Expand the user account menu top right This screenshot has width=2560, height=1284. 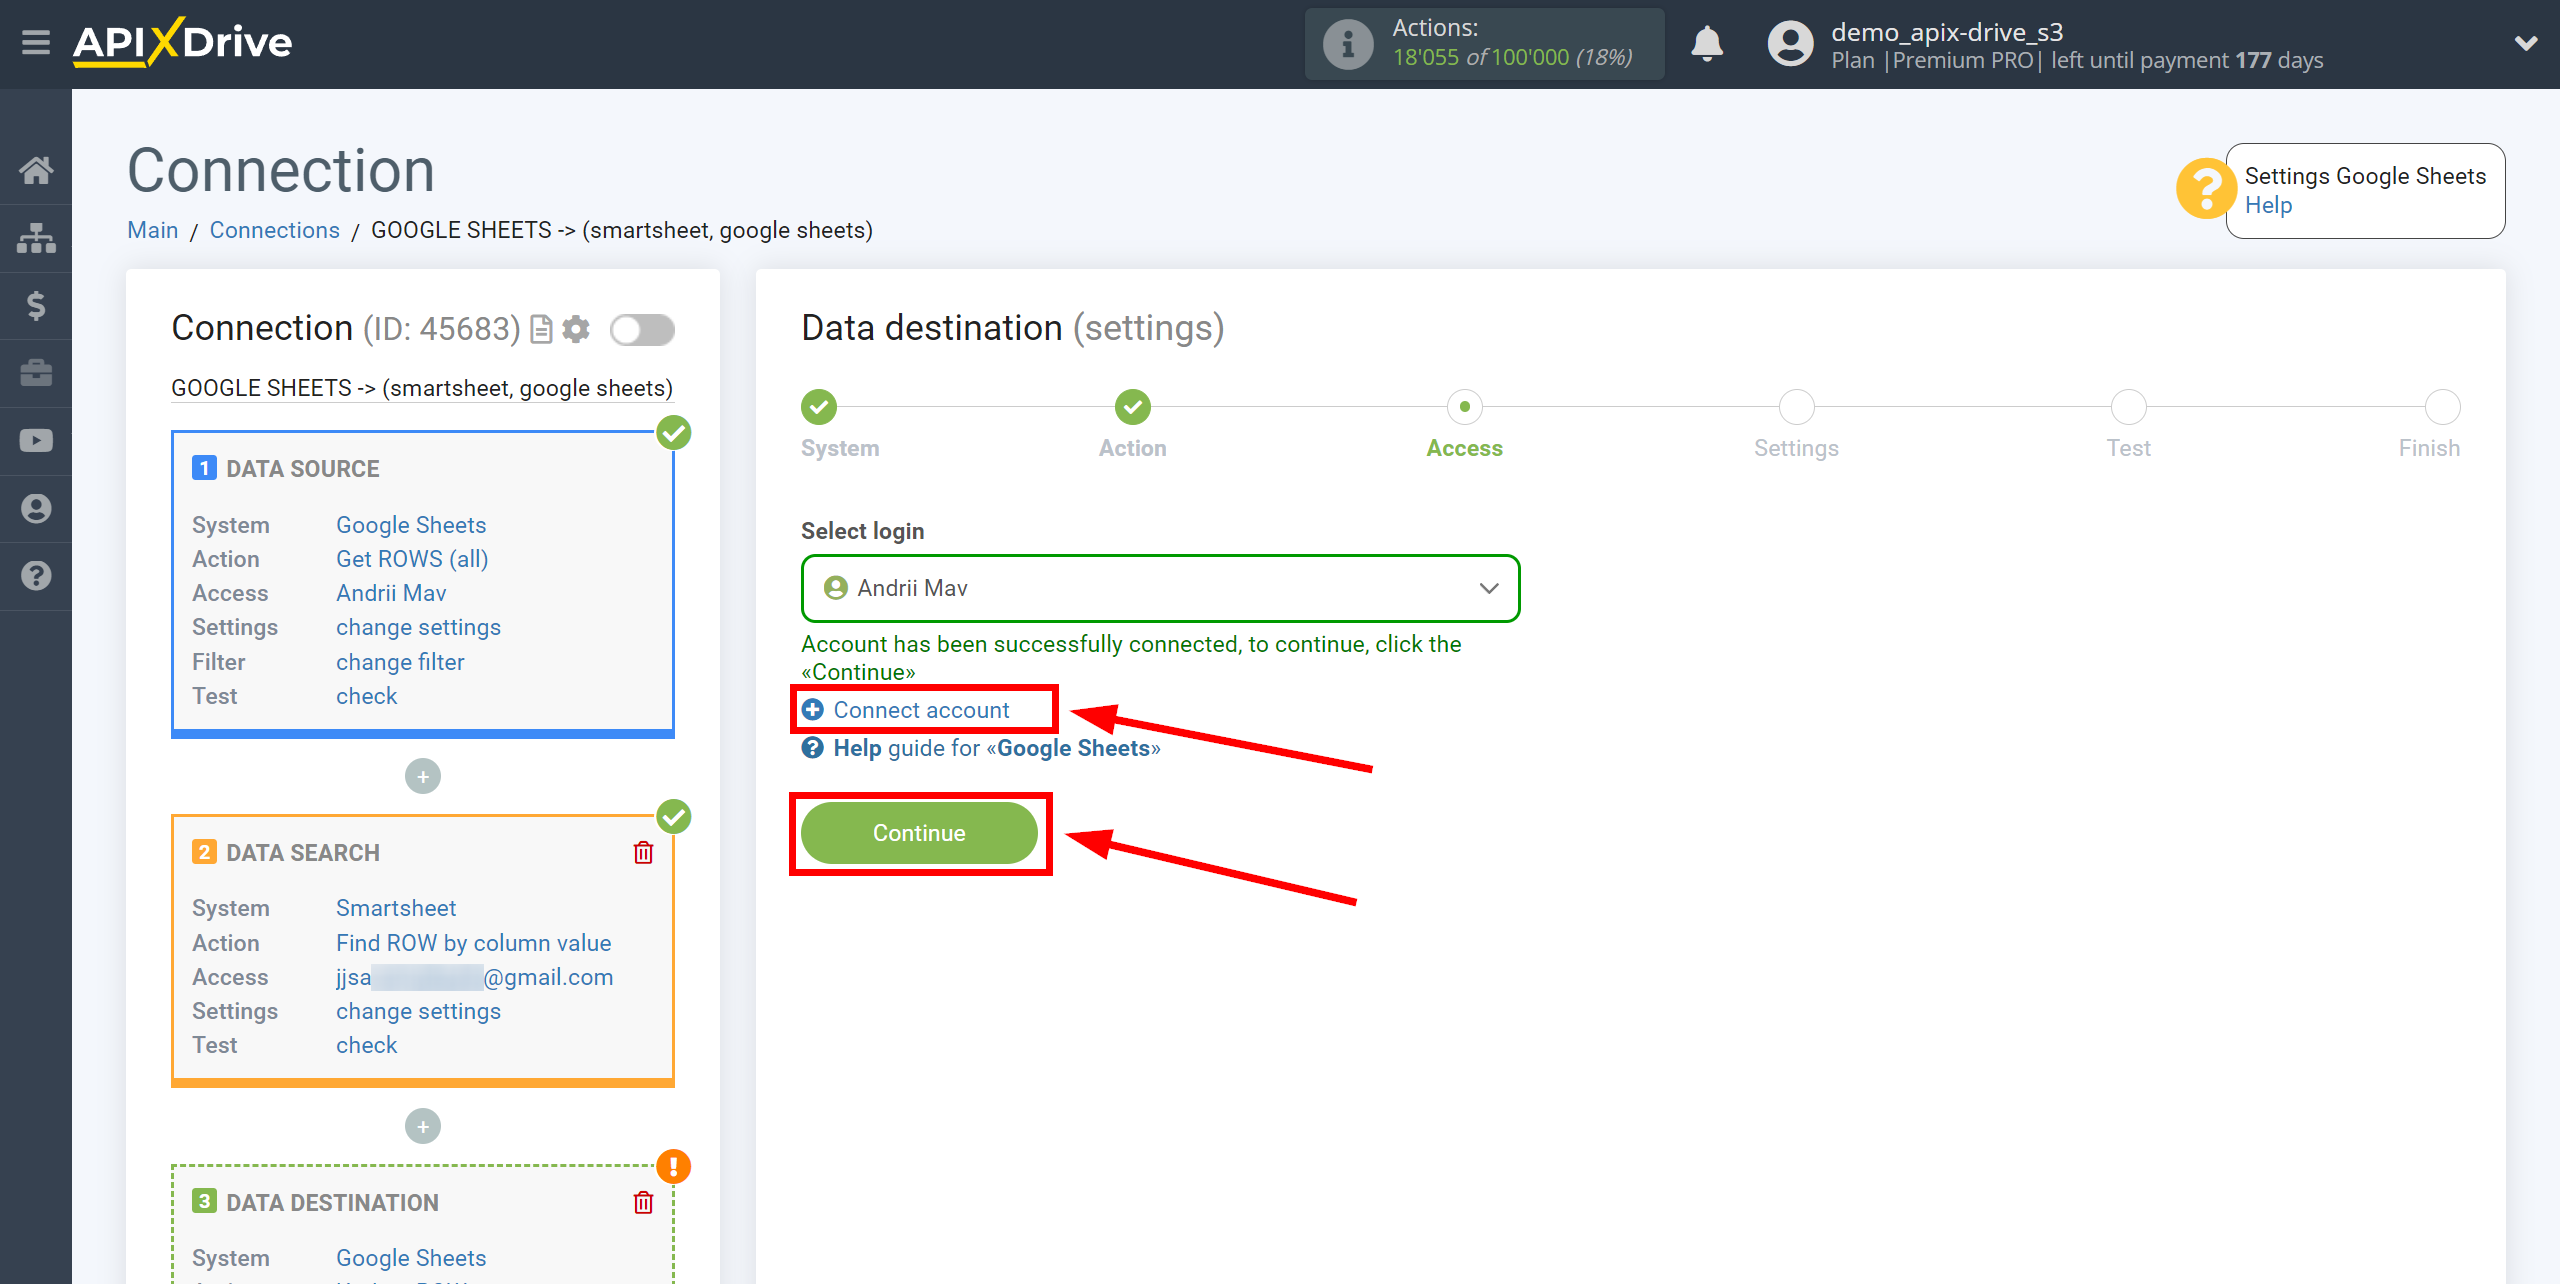coord(2526,44)
